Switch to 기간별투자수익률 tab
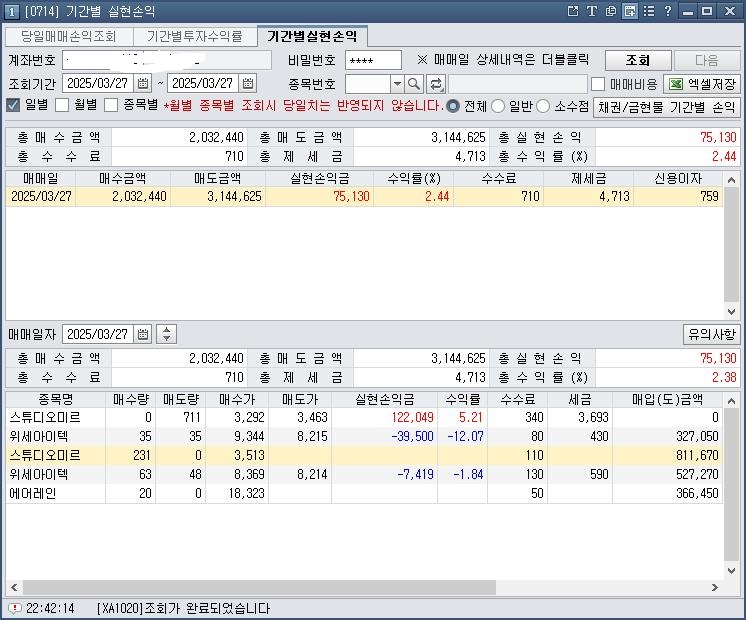746x620 pixels. tap(195, 36)
